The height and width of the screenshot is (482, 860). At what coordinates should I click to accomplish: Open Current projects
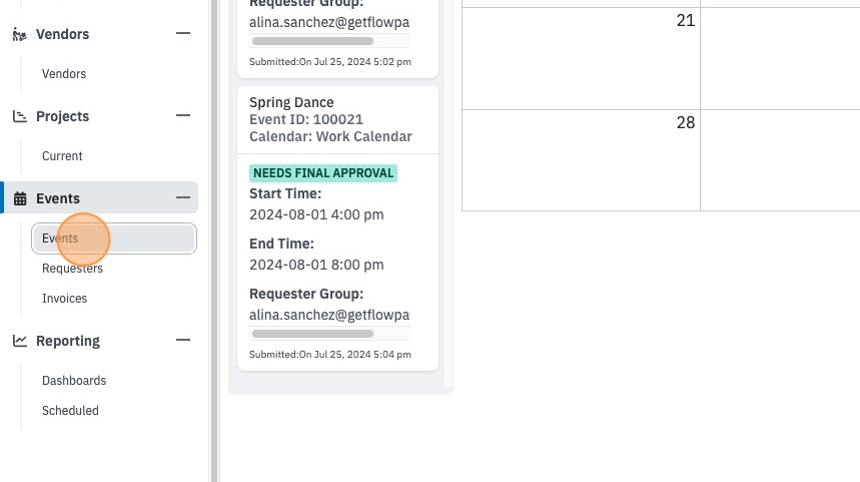pos(62,156)
